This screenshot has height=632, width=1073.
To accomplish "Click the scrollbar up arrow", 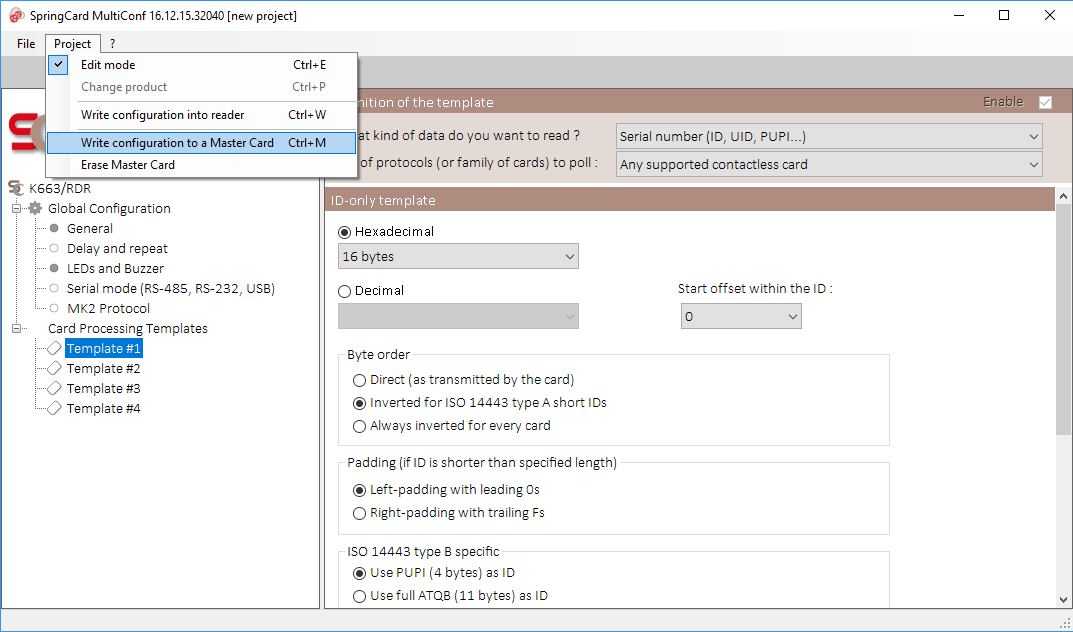I will coord(1063,196).
